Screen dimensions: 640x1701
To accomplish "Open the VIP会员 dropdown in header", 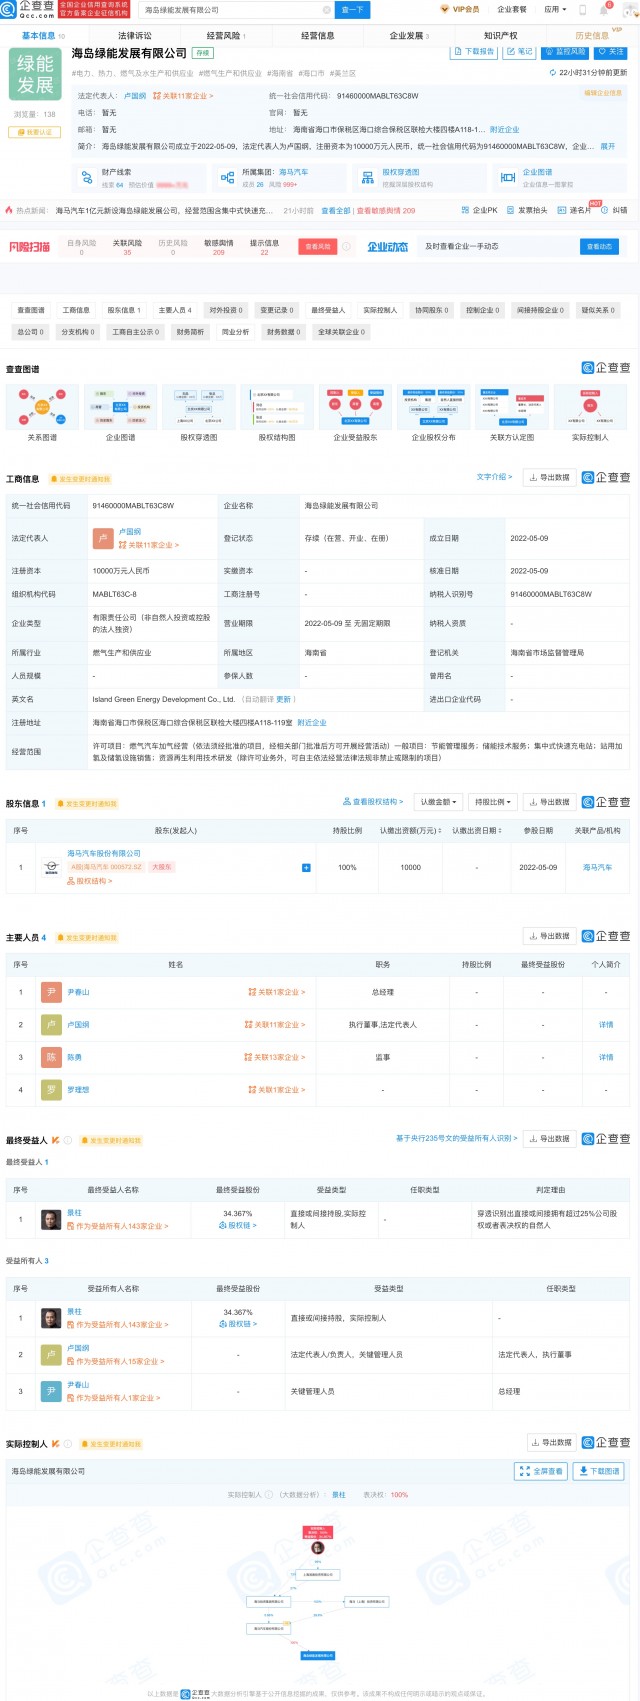I will pyautogui.click(x=460, y=9).
